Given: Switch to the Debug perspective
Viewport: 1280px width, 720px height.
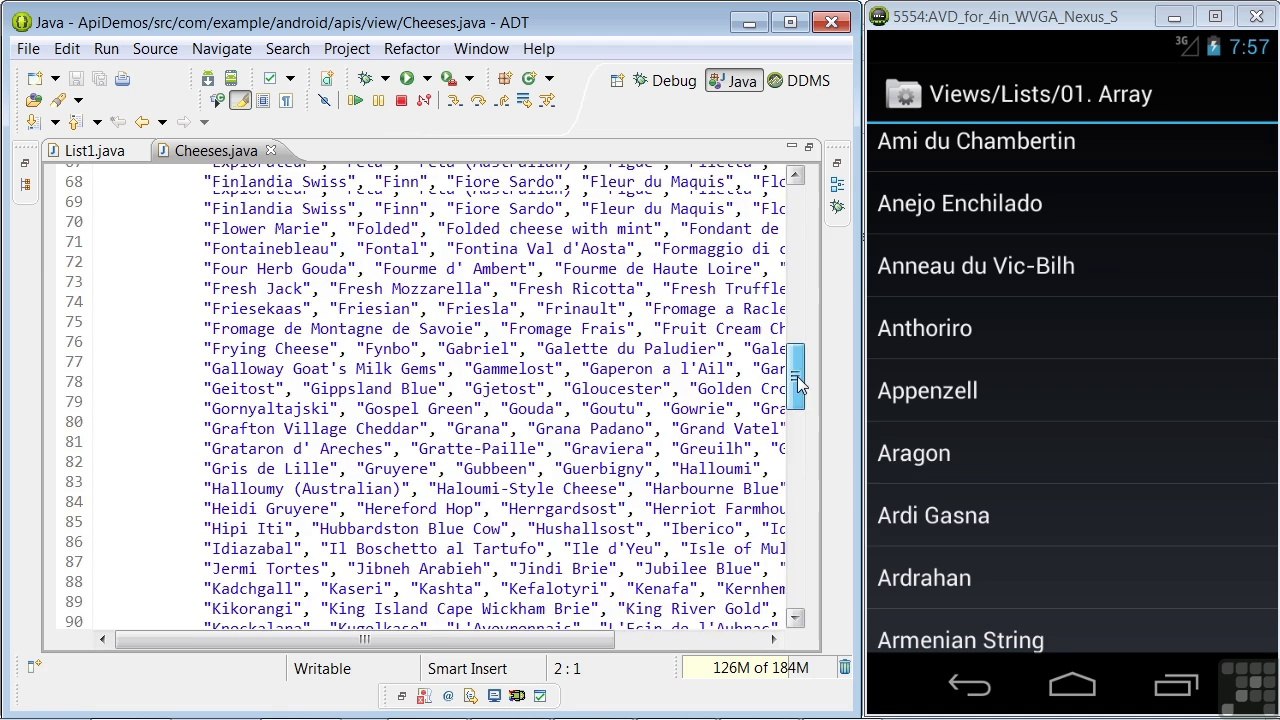Looking at the screenshot, I should point(664,80).
